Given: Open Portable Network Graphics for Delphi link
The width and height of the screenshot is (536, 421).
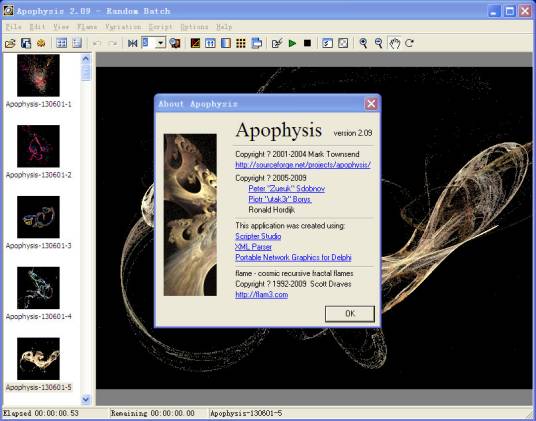Looking at the screenshot, I should (293, 257).
